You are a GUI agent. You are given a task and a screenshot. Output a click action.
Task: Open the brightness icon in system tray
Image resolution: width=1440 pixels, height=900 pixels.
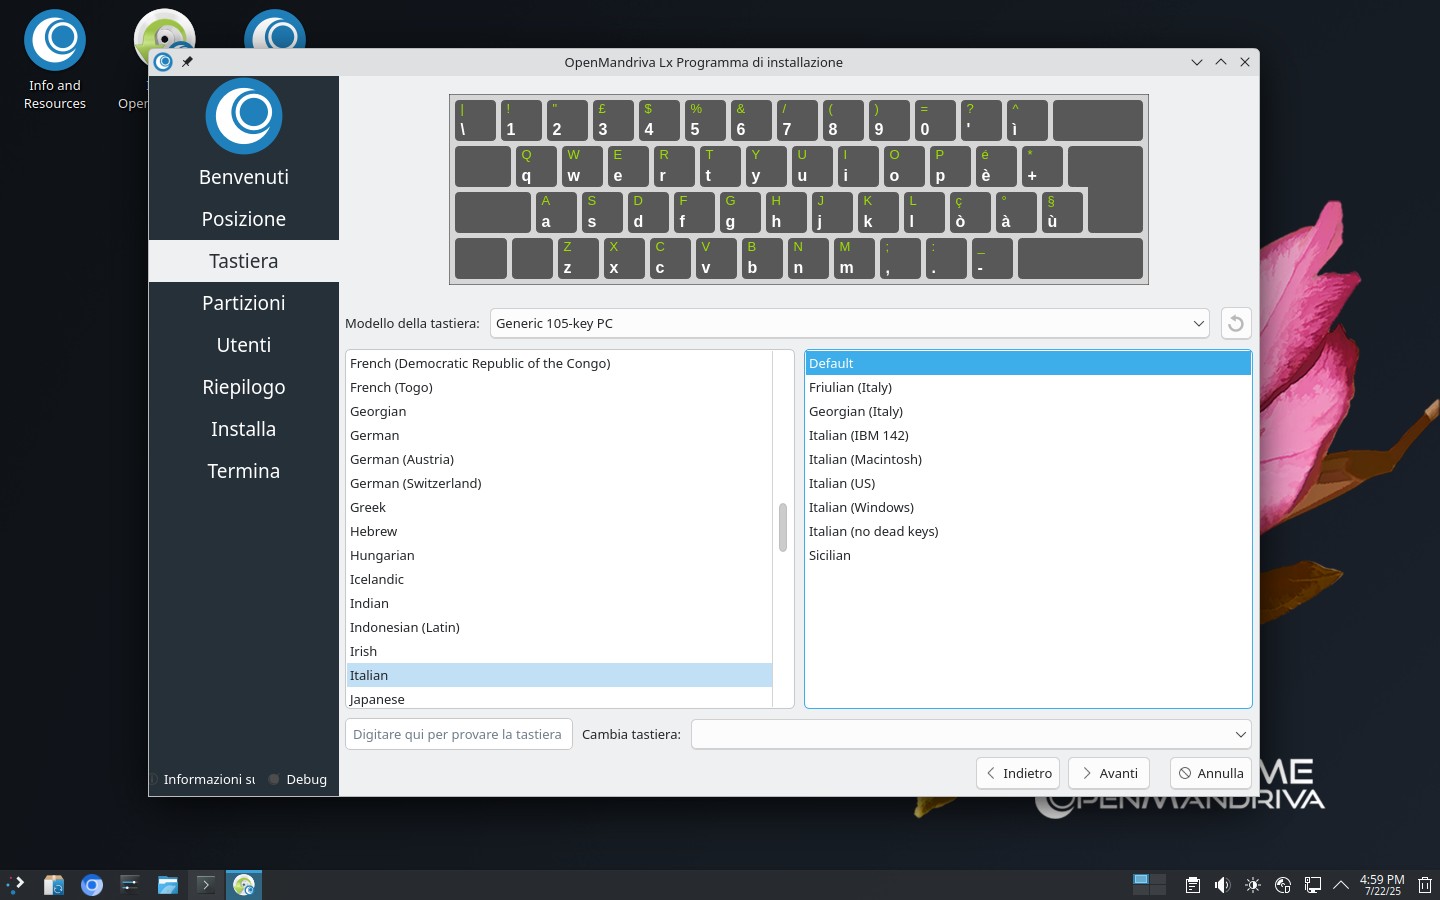pos(1253,885)
